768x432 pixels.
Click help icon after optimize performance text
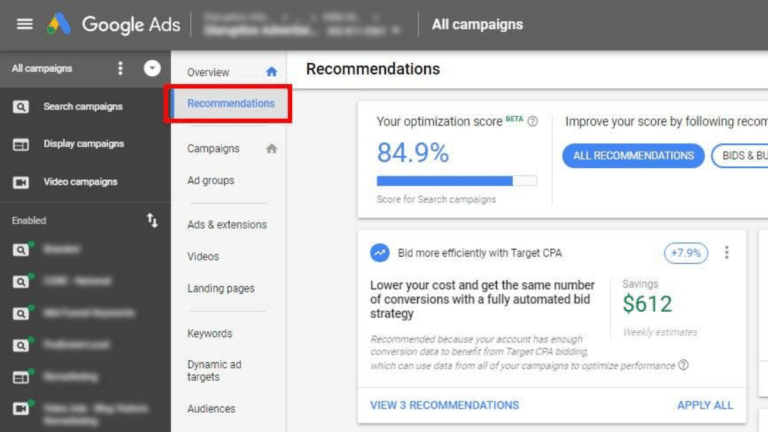(x=684, y=365)
